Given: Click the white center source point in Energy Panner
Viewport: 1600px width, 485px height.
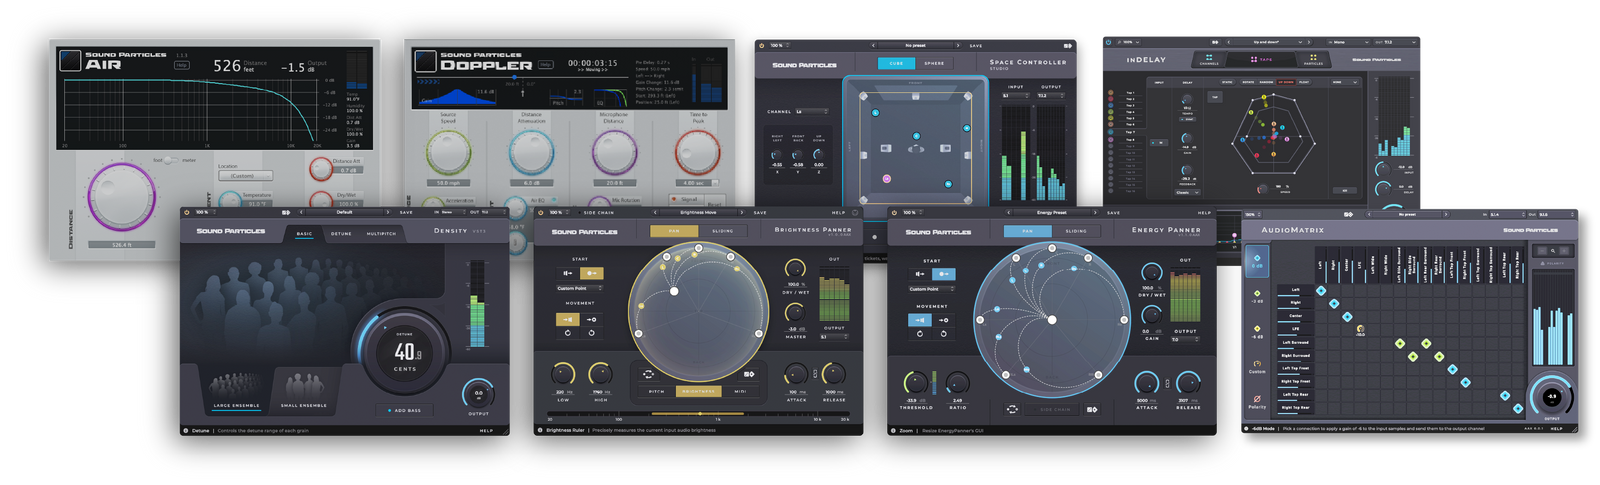Looking at the screenshot, I should [1052, 320].
